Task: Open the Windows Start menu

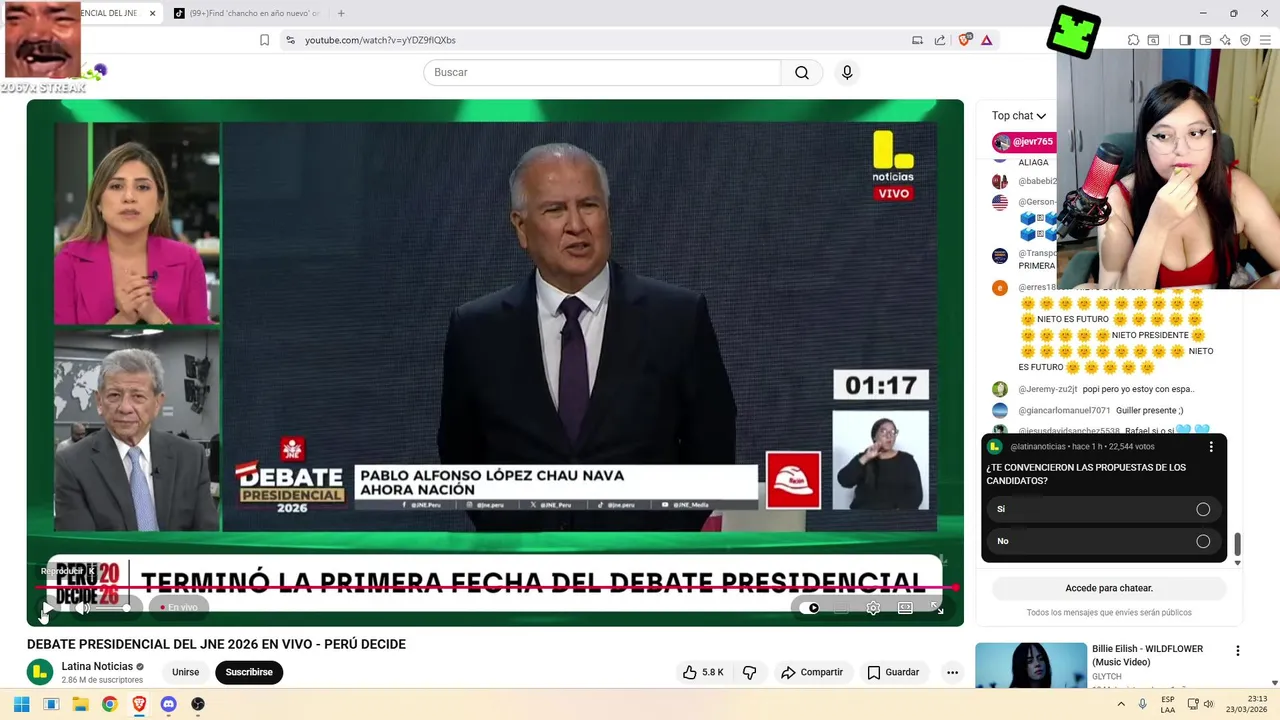Action: point(21,704)
